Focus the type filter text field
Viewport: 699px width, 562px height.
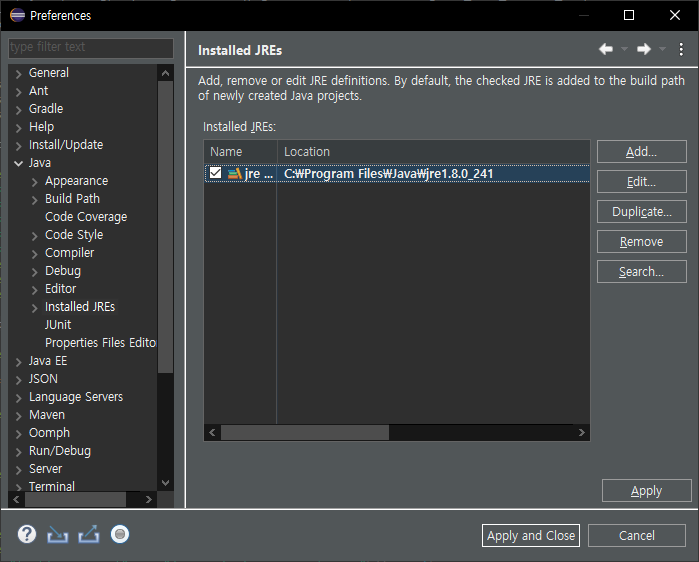click(90, 47)
